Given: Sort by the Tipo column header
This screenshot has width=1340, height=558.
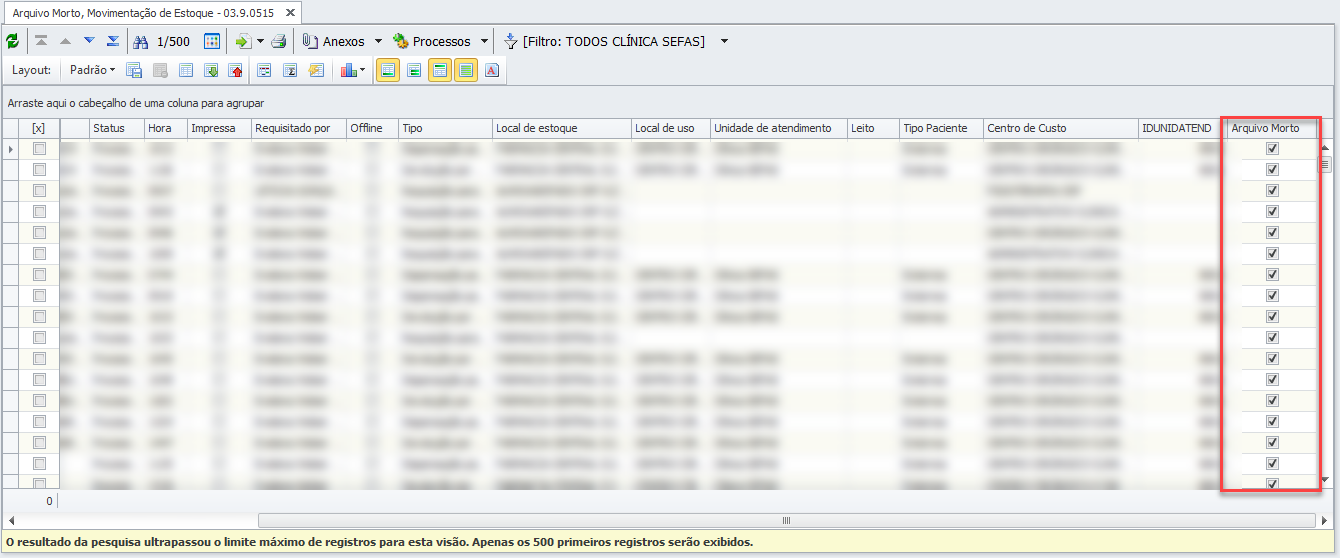Looking at the screenshot, I should (x=445, y=128).
